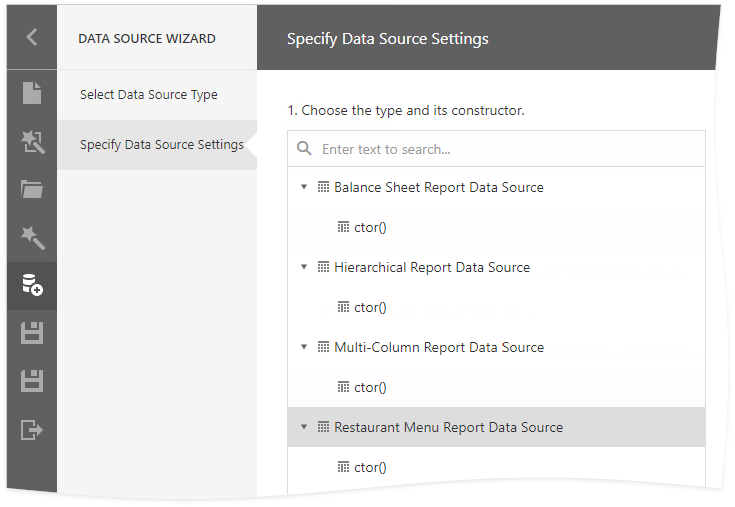735x507 pixels.
Task: Click the back arrow at top of sidebar
Action: pyautogui.click(x=32, y=37)
